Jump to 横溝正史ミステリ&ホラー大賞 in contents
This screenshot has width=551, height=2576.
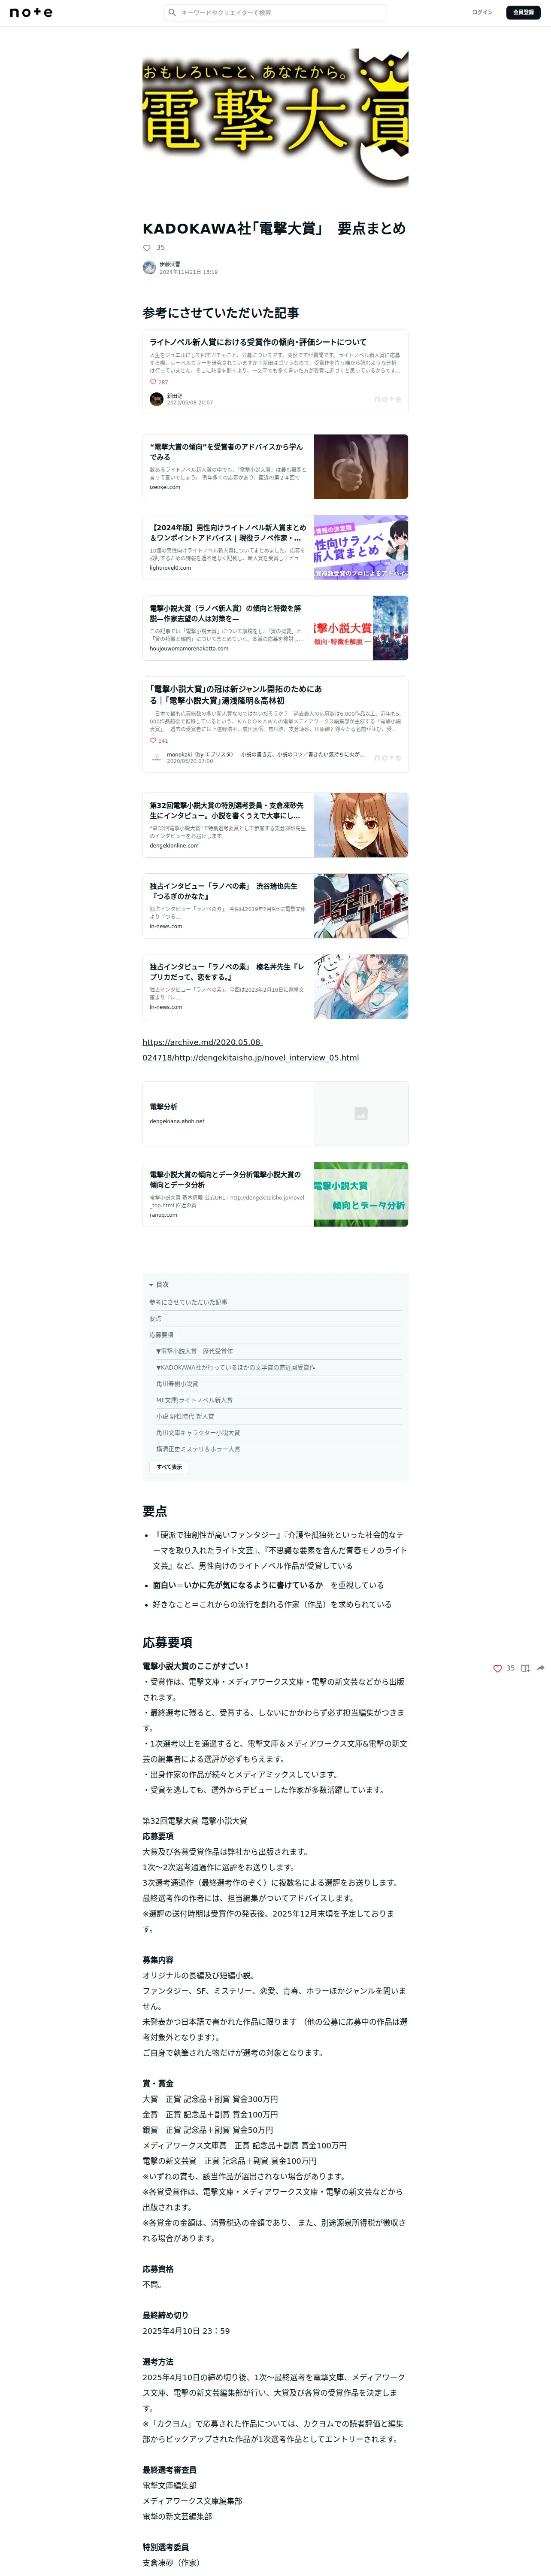pyautogui.click(x=198, y=1449)
